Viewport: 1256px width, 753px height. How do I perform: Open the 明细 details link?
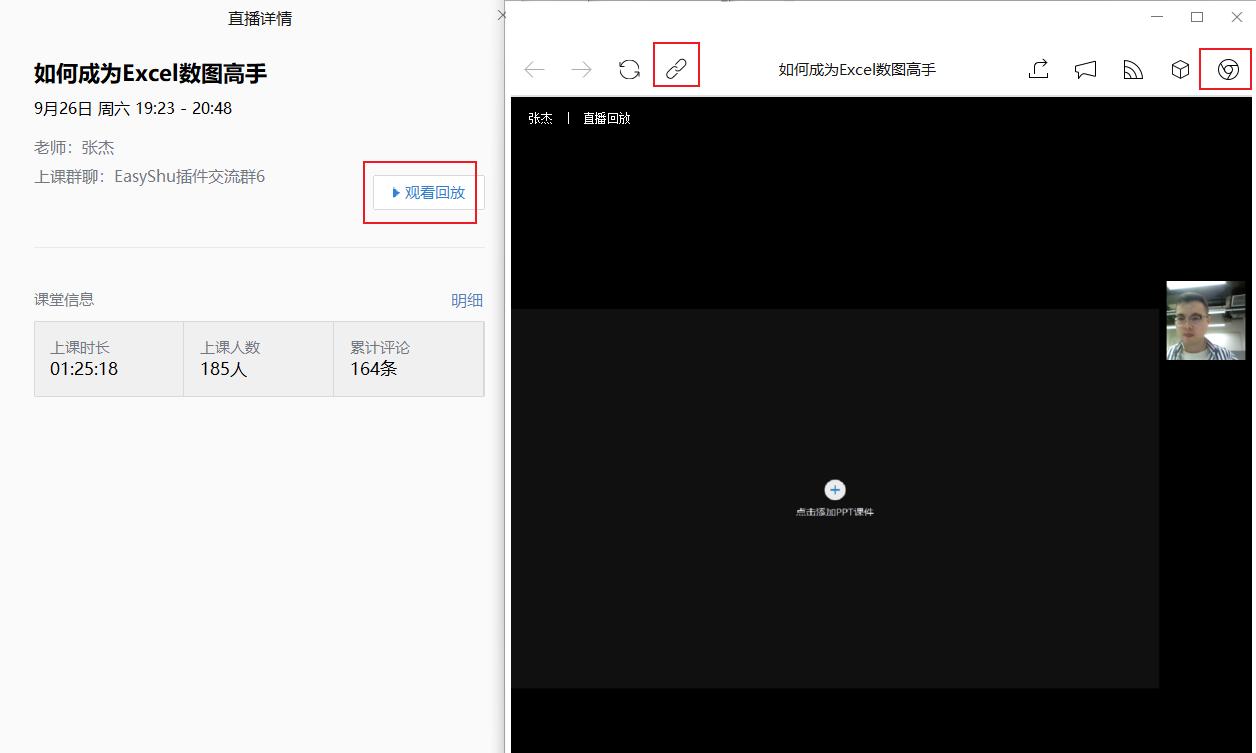[x=467, y=299]
